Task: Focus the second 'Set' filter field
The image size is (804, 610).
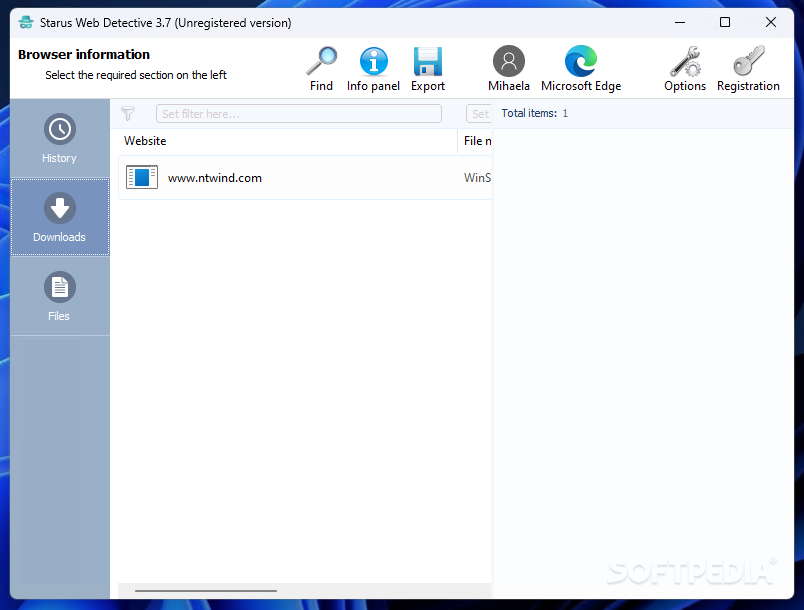Action: click(x=478, y=114)
